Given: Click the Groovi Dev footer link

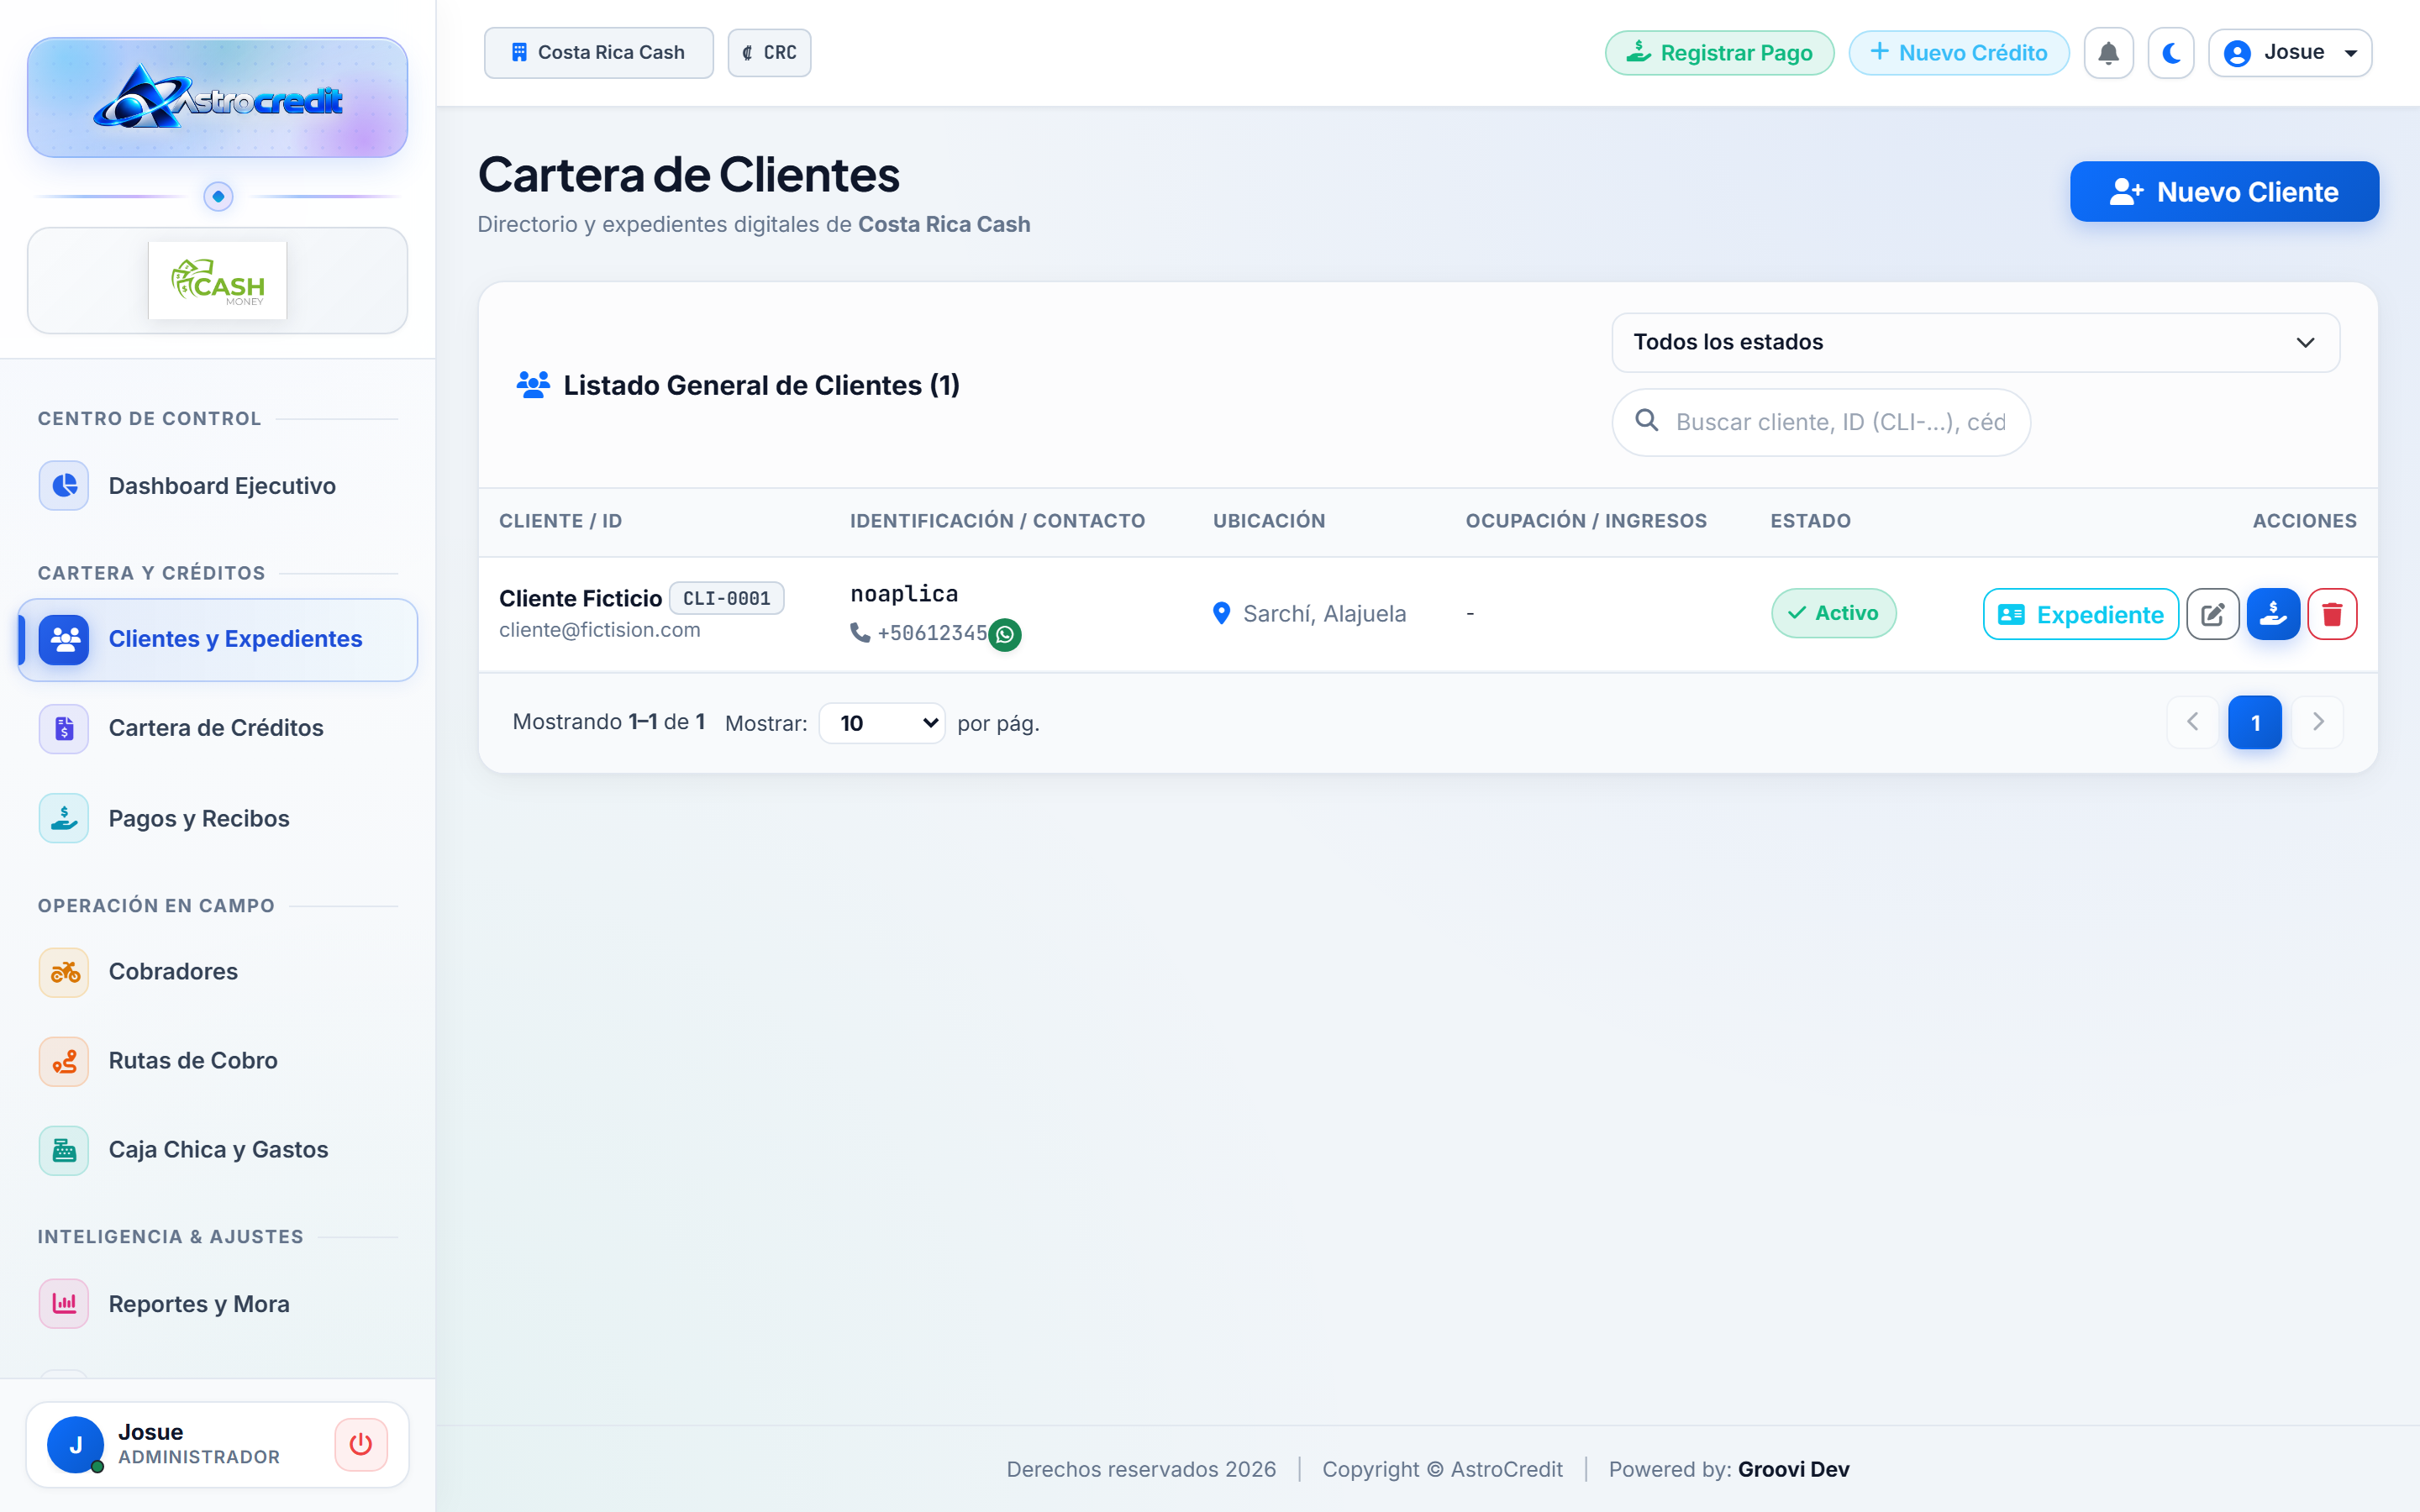Looking at the screenshot, I should (1793, 1469).
